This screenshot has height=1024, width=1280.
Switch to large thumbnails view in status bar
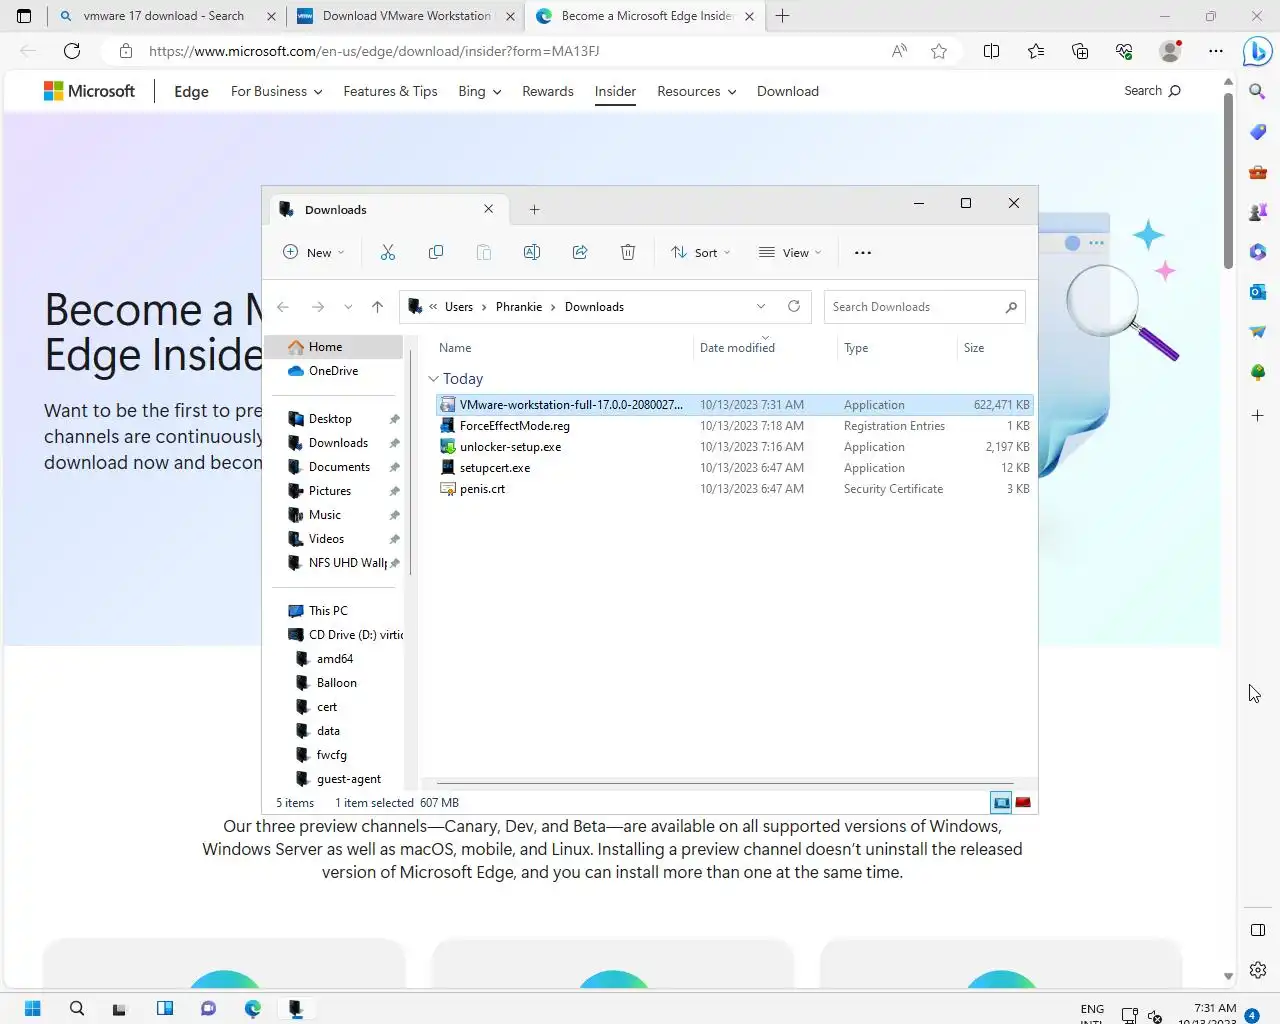pyautogui.click(x=1023, y=802)
